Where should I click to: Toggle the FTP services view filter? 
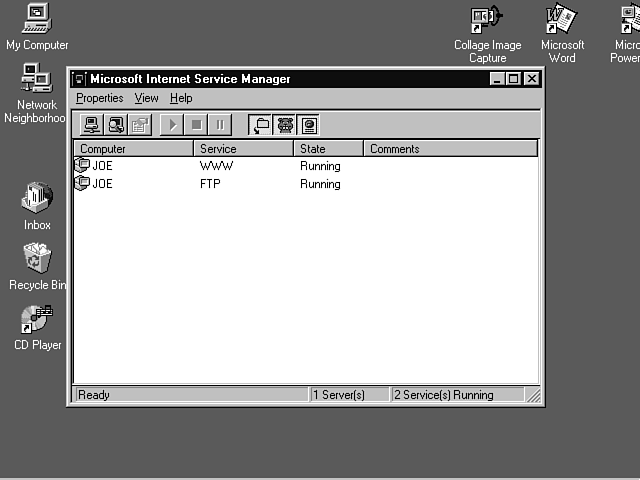point(261,125)
